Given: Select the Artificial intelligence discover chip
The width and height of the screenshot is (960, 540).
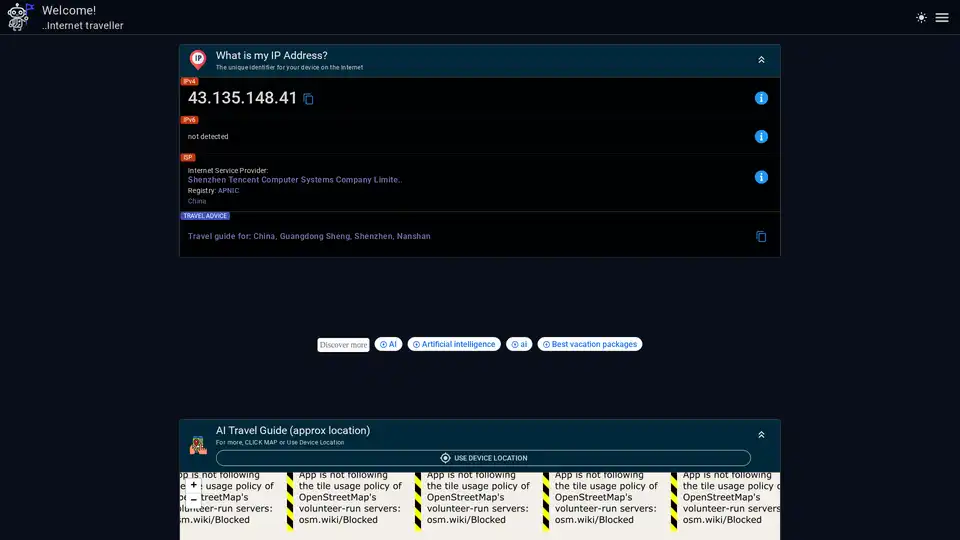Looking at the screenshot, I should [x=454, y=344].
